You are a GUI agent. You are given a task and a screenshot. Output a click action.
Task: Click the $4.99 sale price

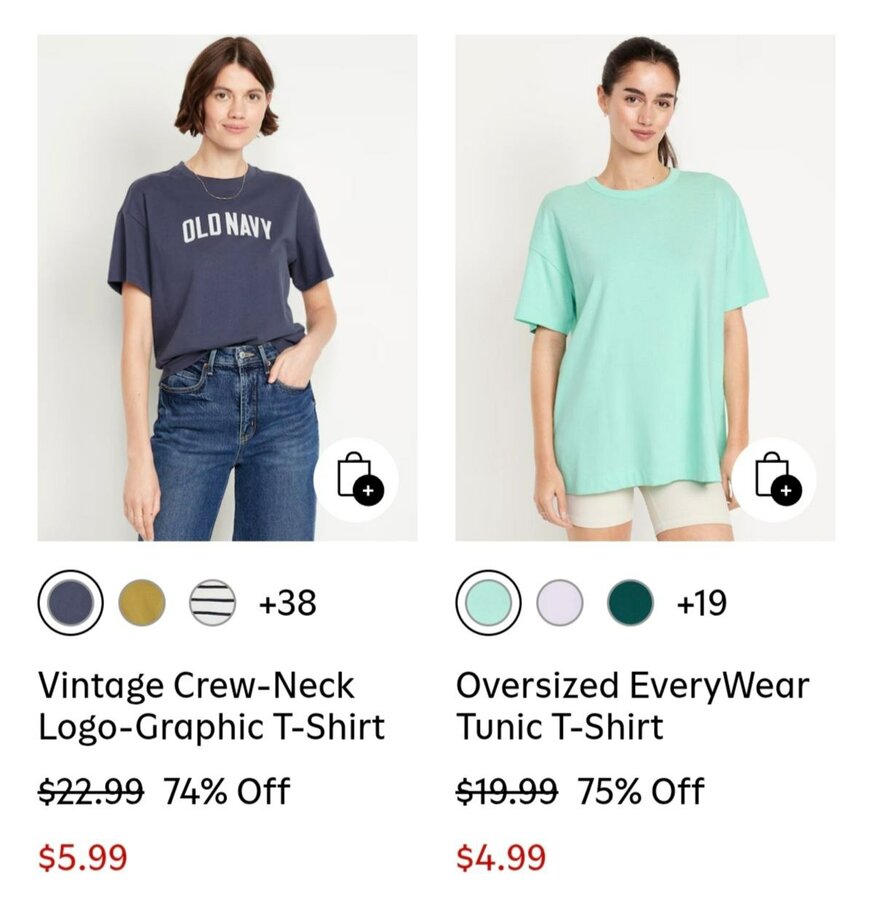501,857
